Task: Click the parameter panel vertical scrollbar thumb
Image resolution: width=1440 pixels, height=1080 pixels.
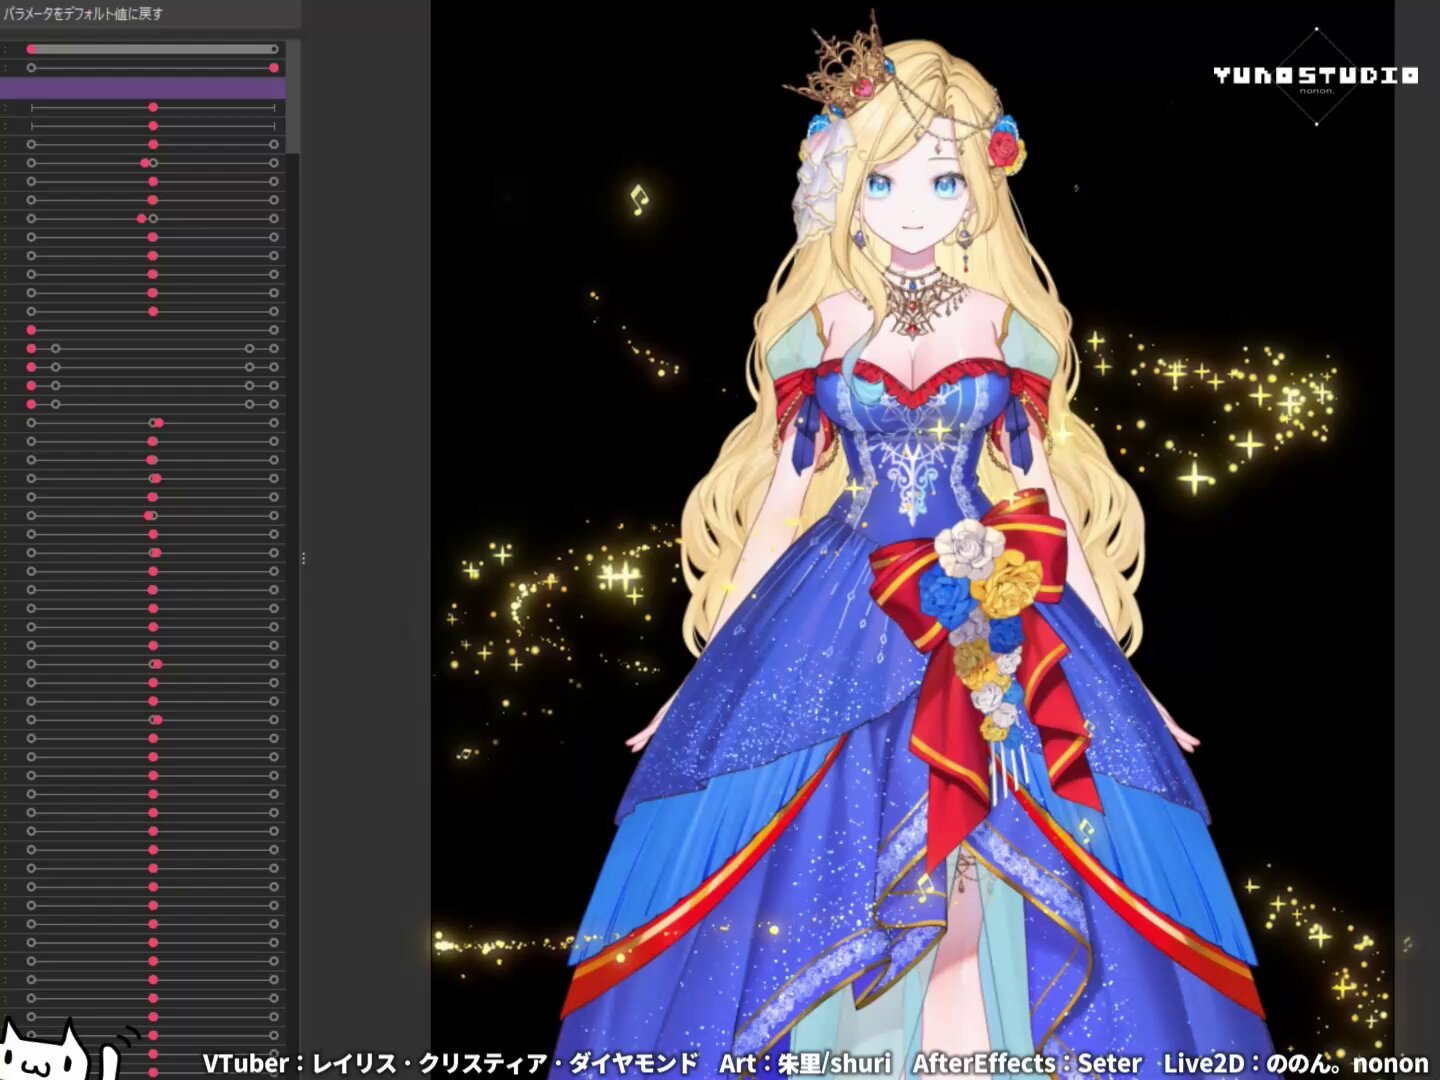Action: click(293, 96)
